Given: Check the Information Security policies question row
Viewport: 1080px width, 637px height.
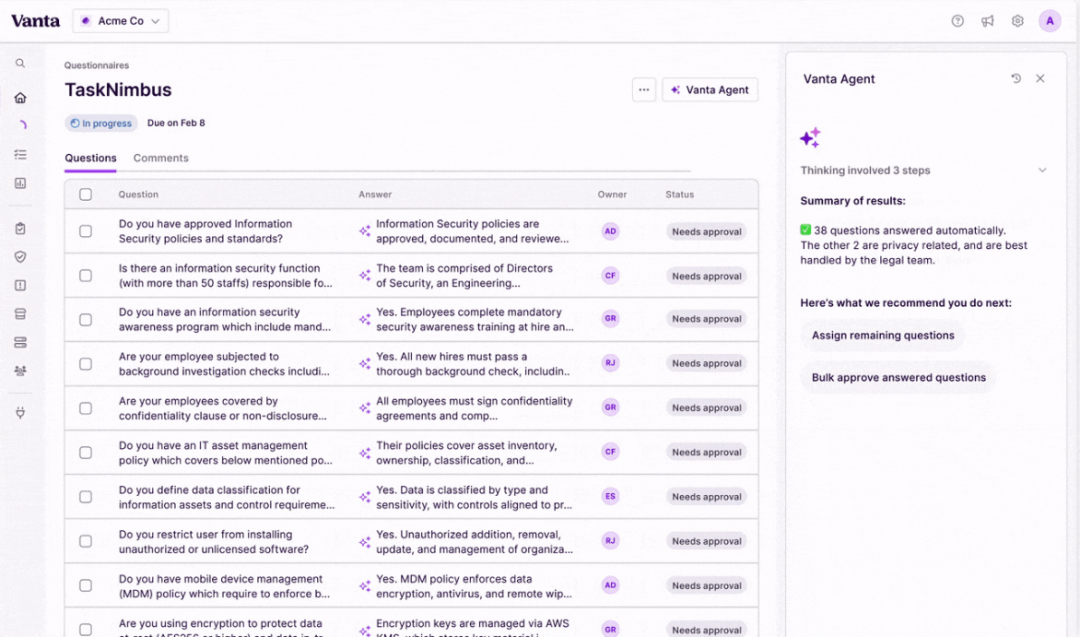Looking at the screenshot, I should tap(86, 231).
